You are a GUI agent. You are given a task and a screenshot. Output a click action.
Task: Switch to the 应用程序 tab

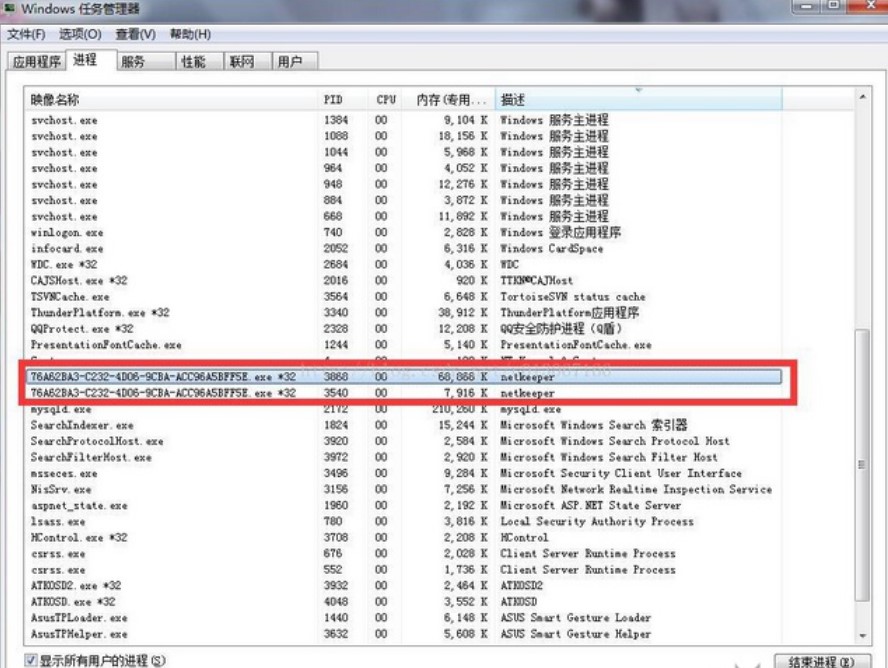point(36,60)
